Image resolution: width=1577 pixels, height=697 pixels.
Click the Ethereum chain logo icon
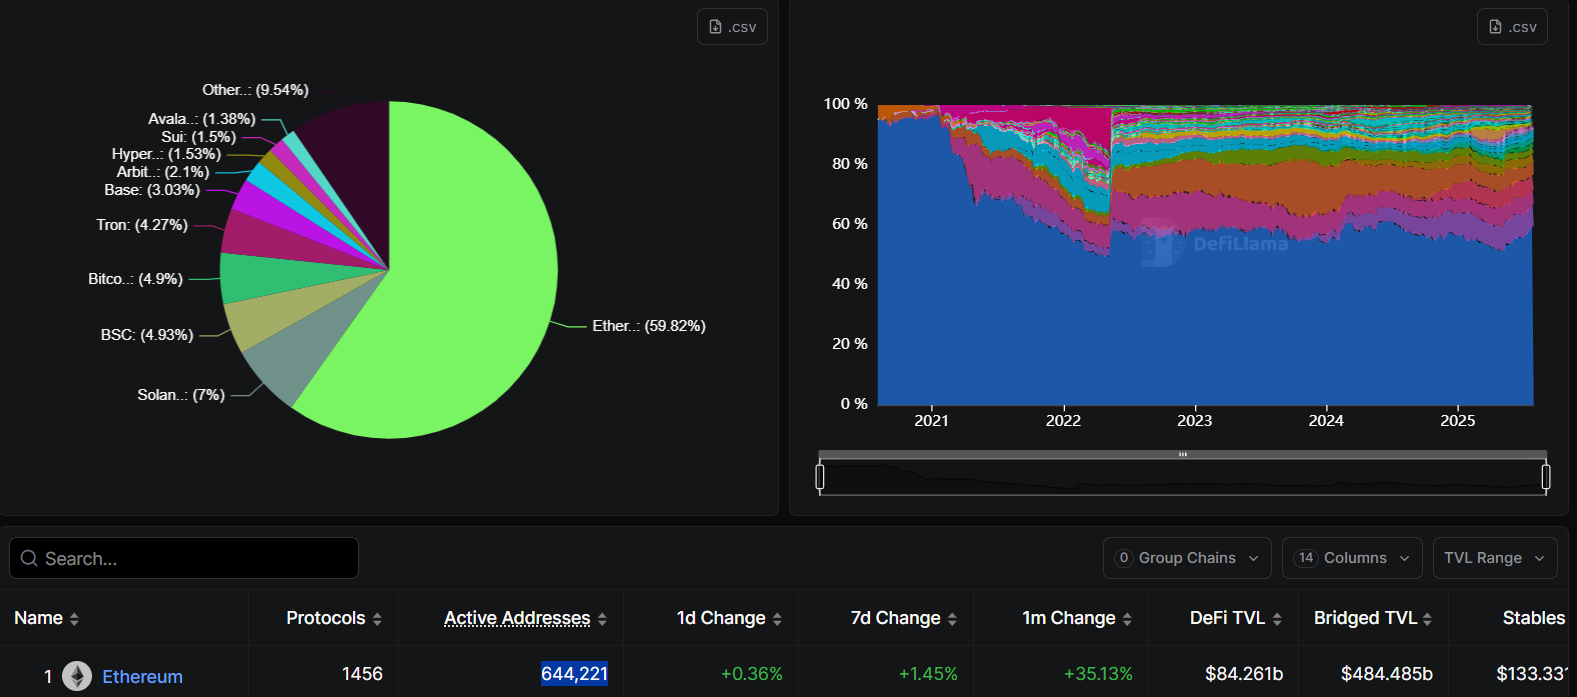[x=77, y=676]
